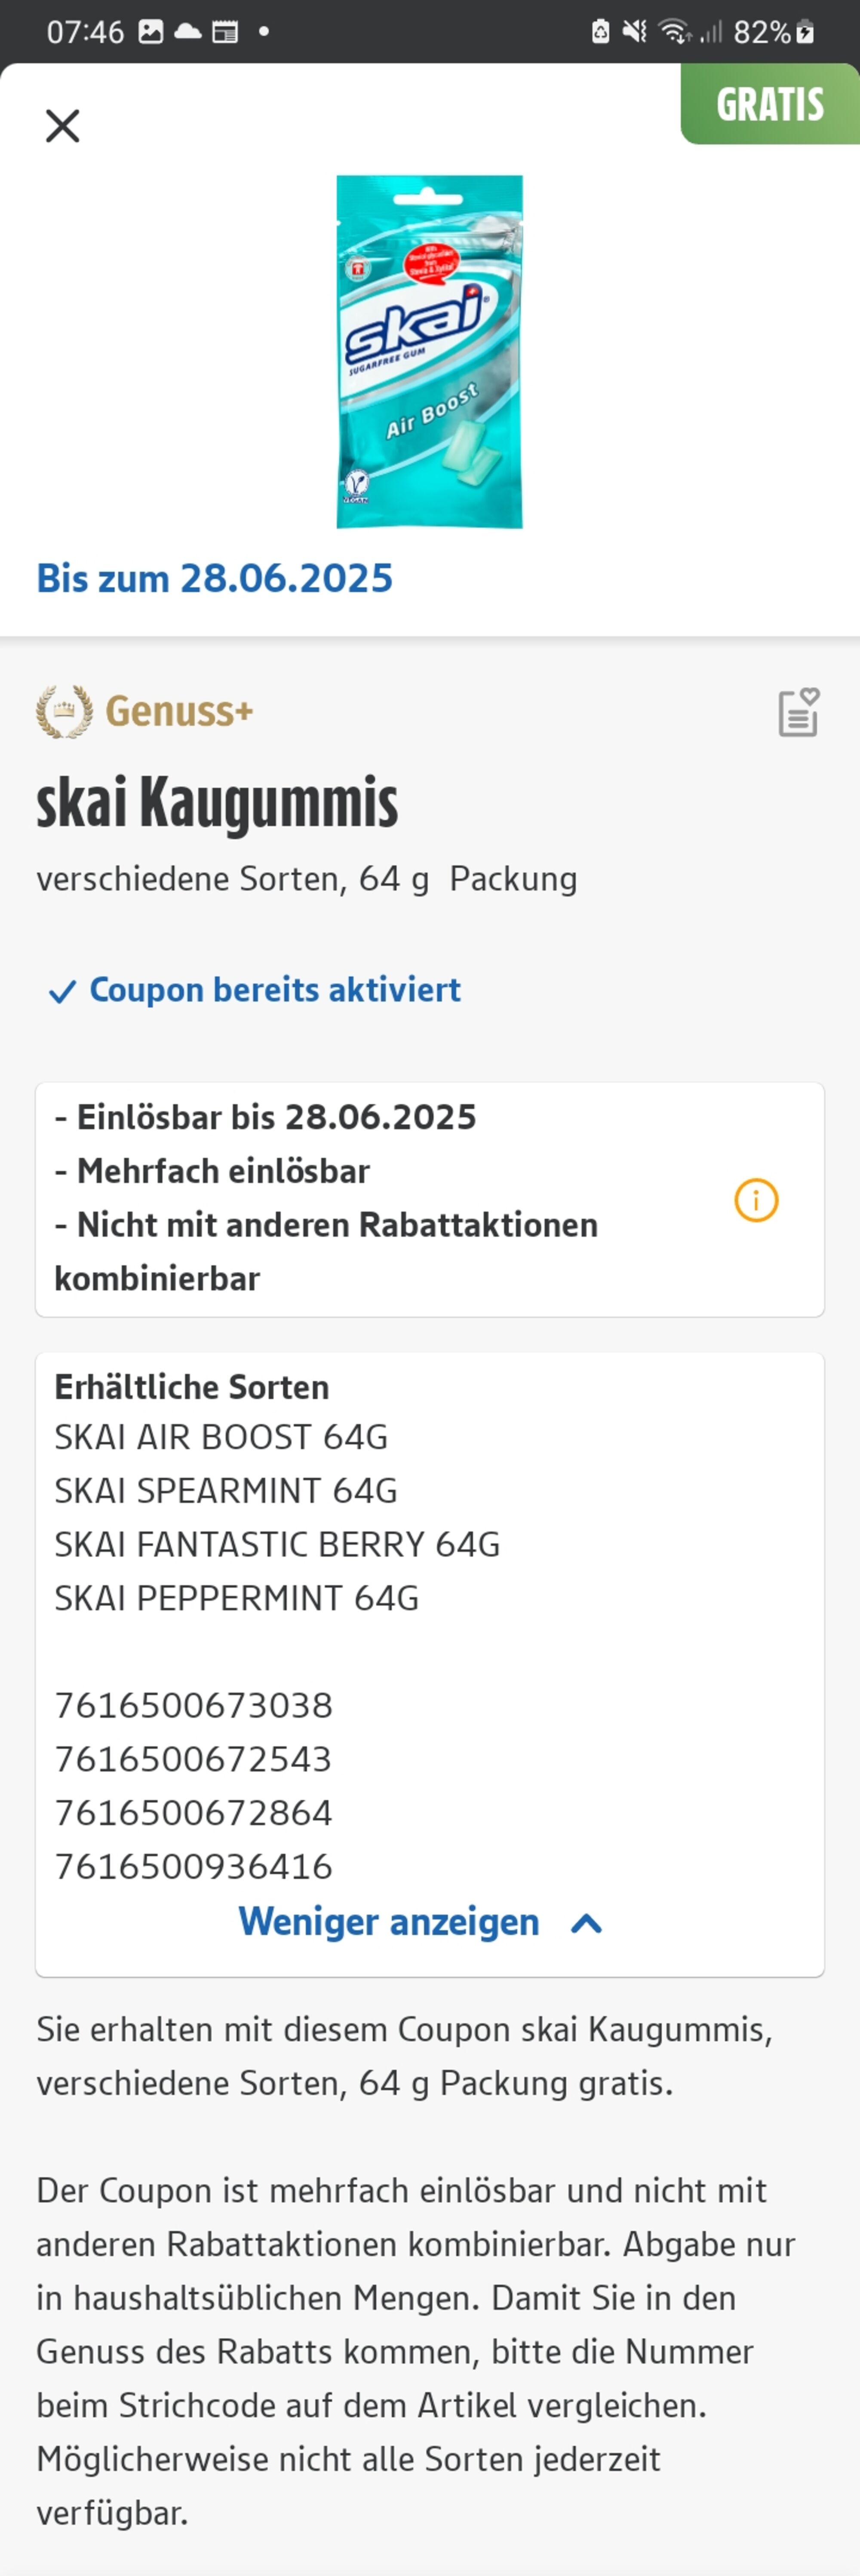Tap the 'Bis zum 28.06.2025' validity date
This screenshot has width=860, height=2576.
point(215,578)
